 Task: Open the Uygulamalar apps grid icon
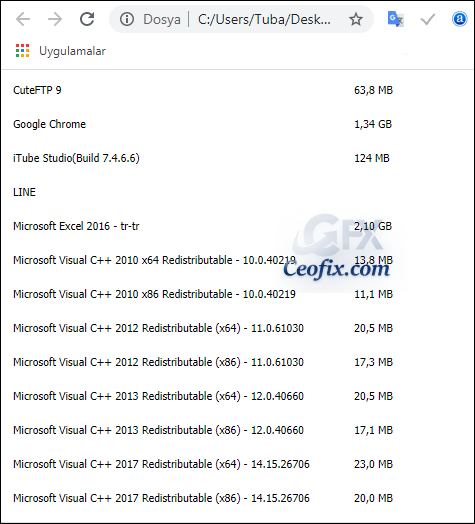pyautogui.click(x=22, y=51)
